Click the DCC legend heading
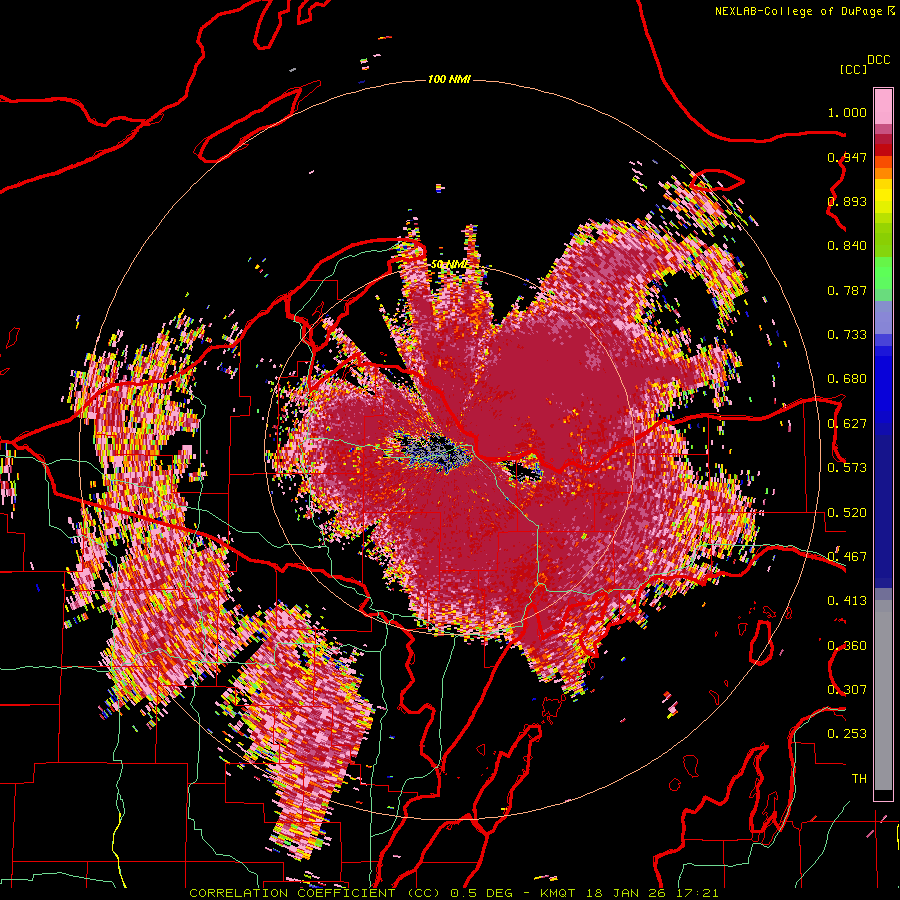The width and height of the screenshot is (900, 900). [x=879, y=60]
